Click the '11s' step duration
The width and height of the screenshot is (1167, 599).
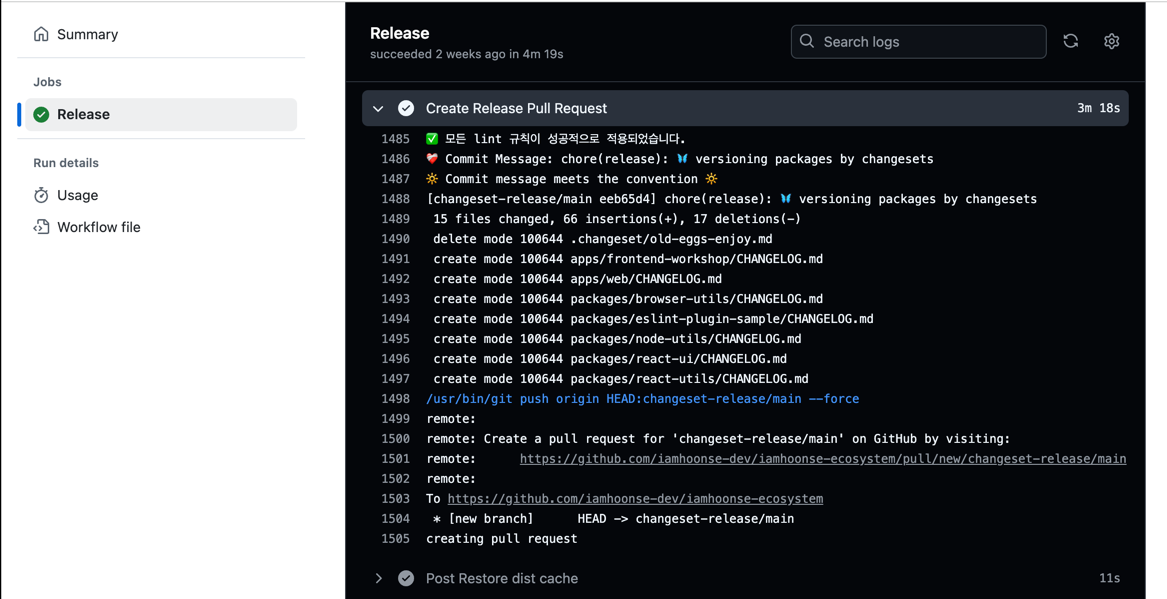point(1110,578)
